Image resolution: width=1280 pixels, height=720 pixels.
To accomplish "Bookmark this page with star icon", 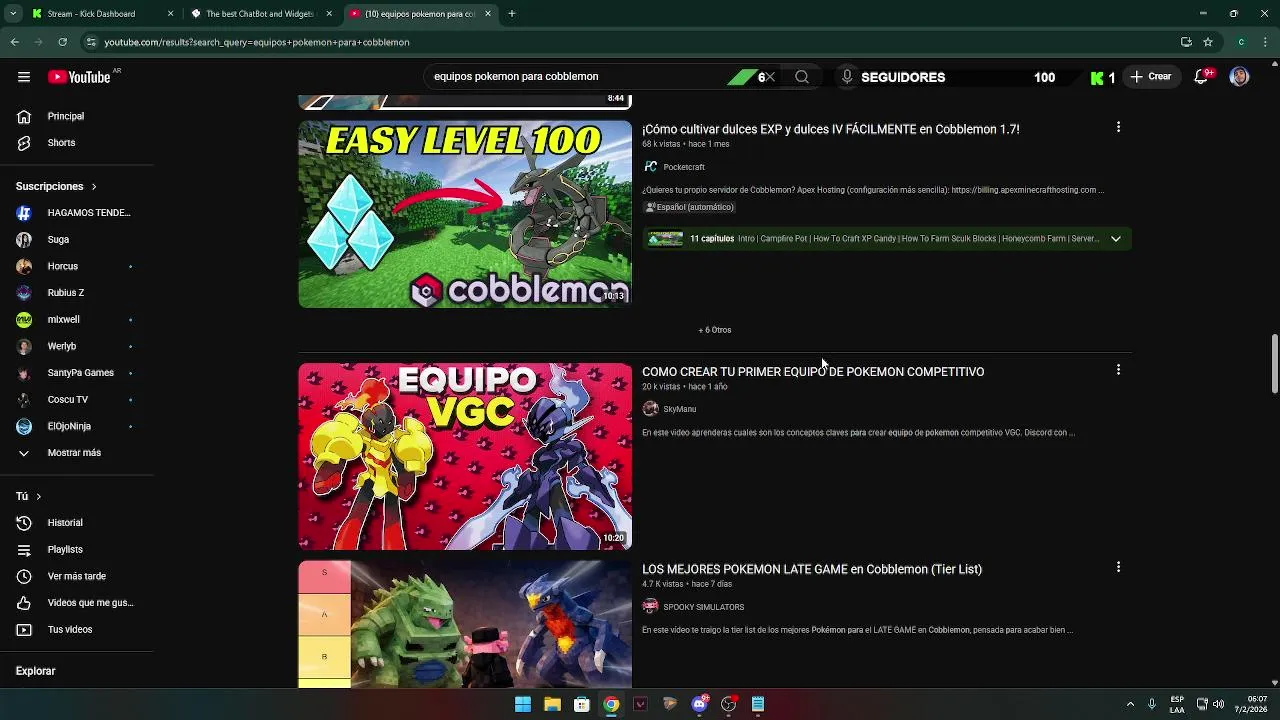I will [1208, 42].
